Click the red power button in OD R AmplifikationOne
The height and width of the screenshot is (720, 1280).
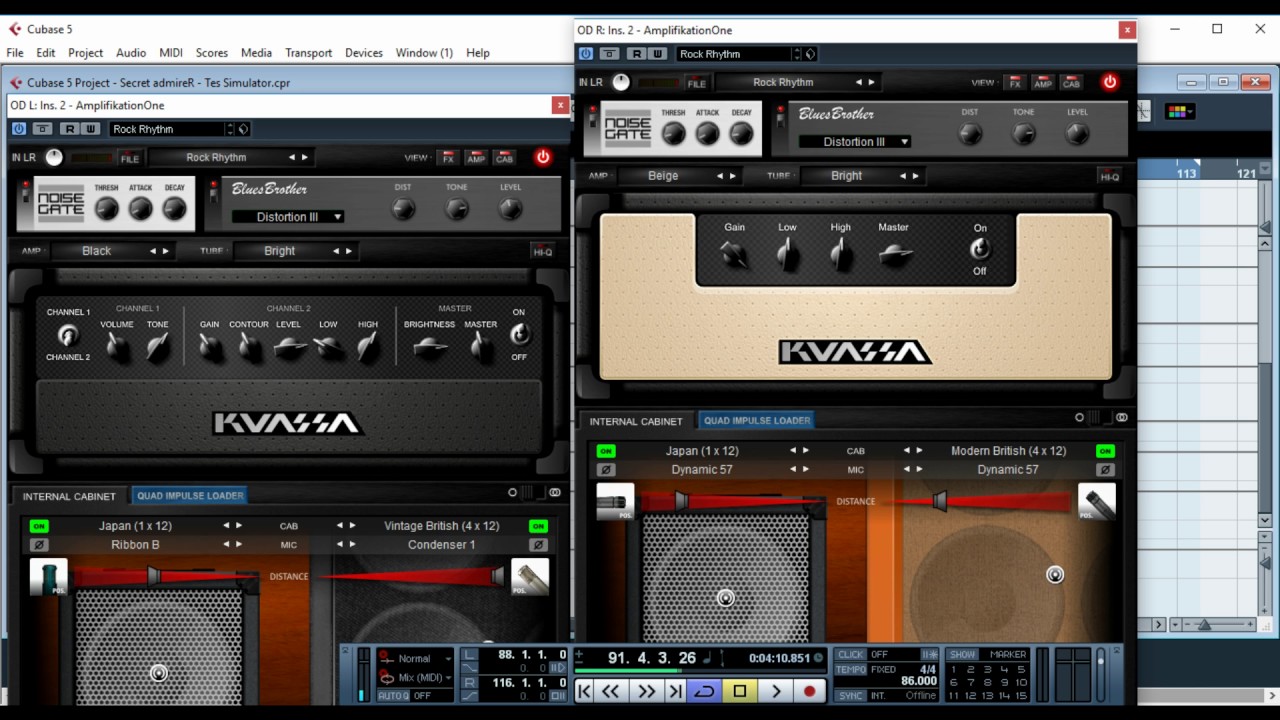tap(1110, 82)
